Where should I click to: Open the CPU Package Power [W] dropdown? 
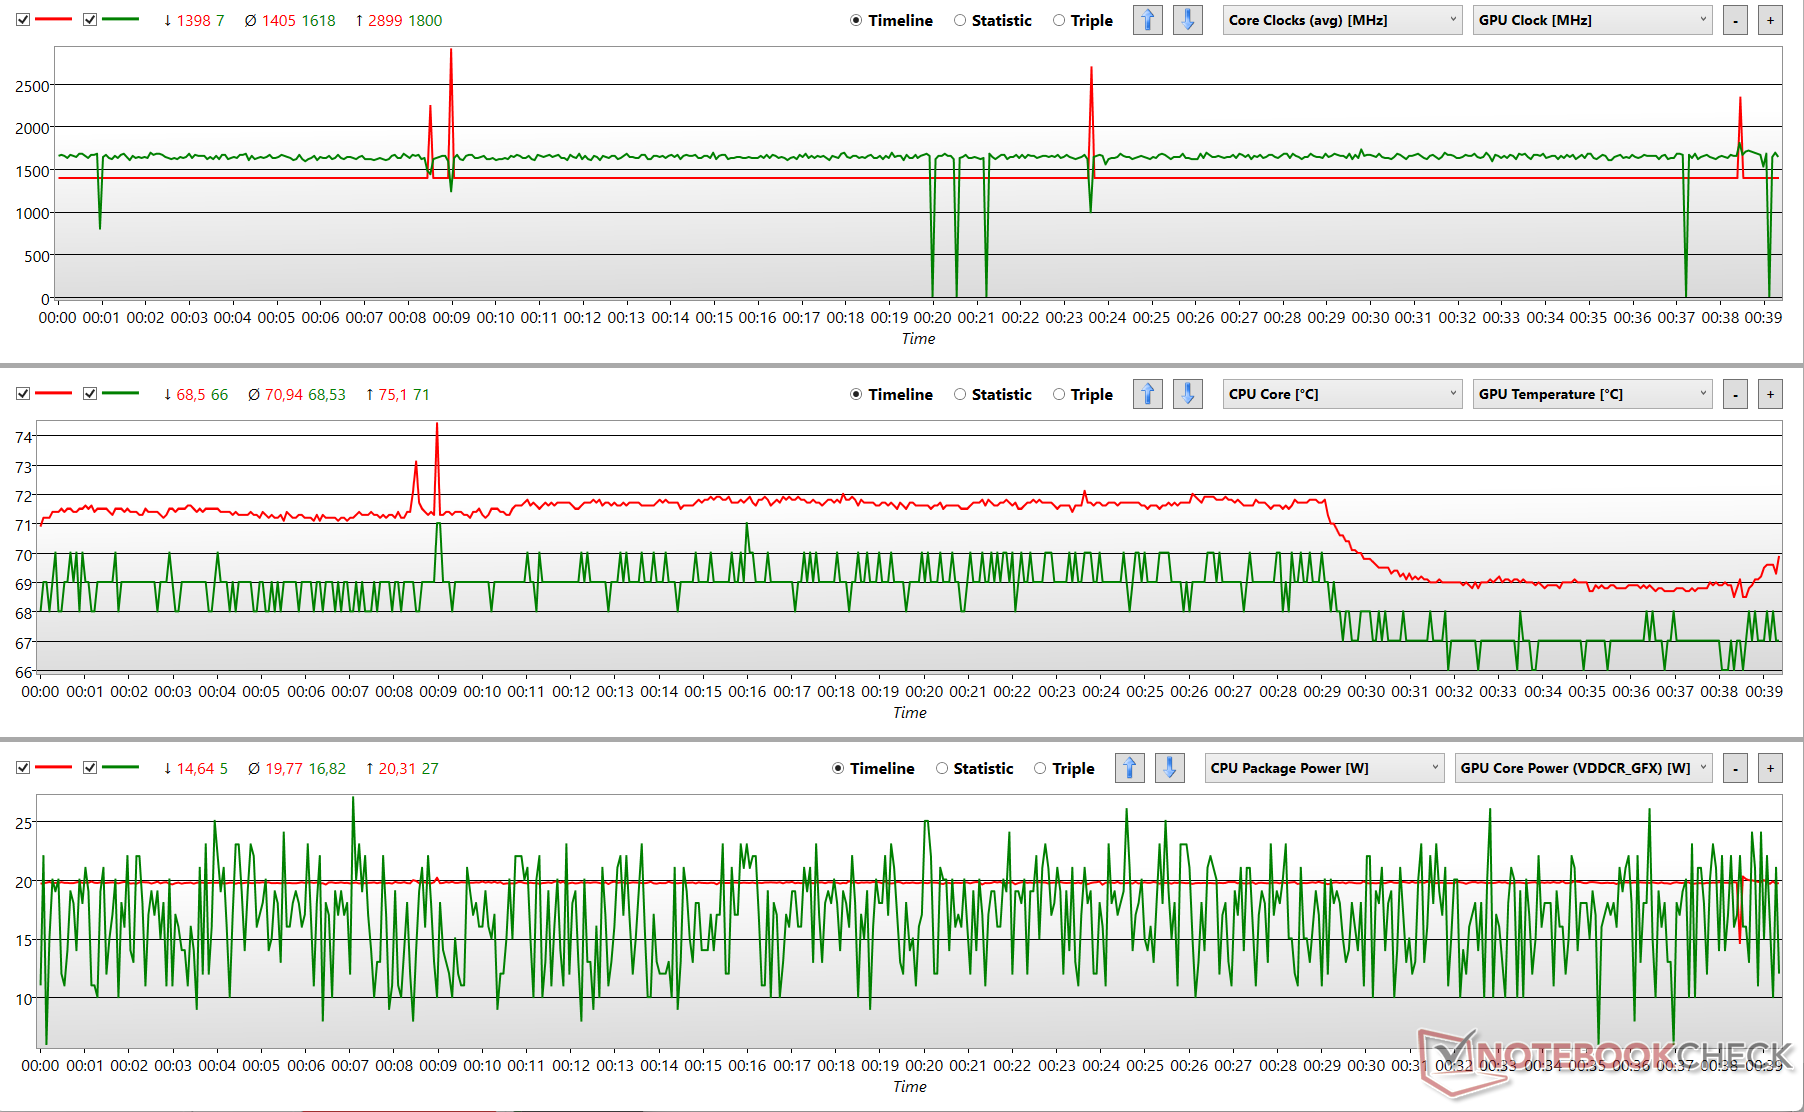pyautogui.click(x=1324, y=768)
